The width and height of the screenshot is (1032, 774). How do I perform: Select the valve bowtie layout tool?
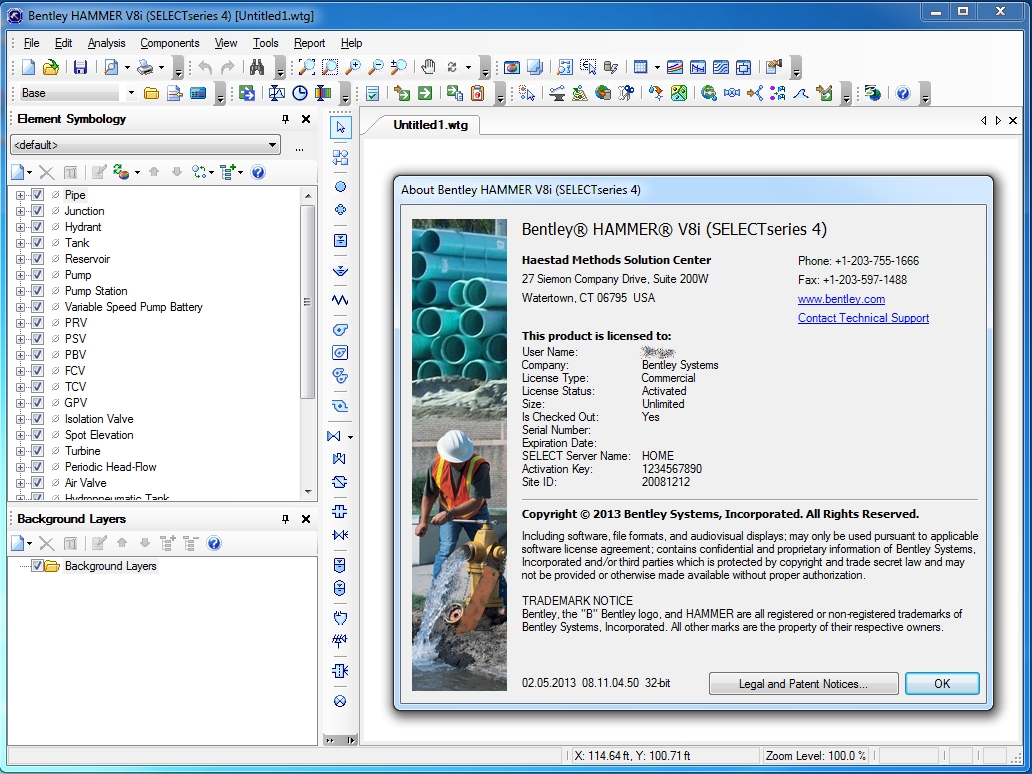pyautogui.click(x=334, y=436)
